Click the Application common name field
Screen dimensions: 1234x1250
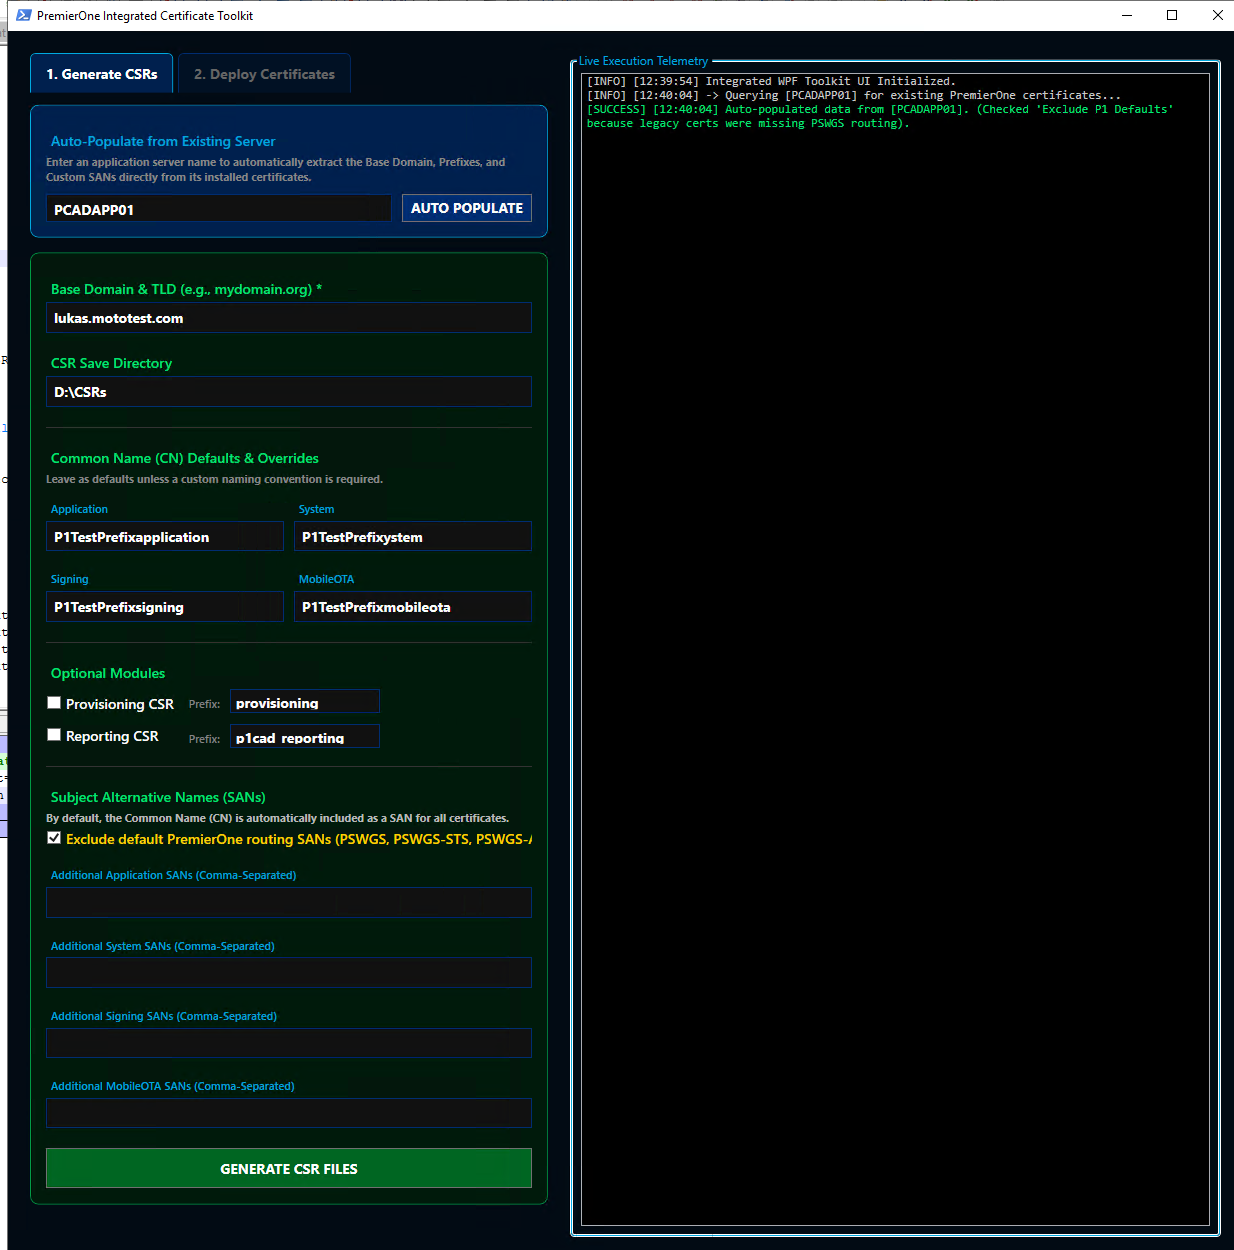tap(165, 537)
